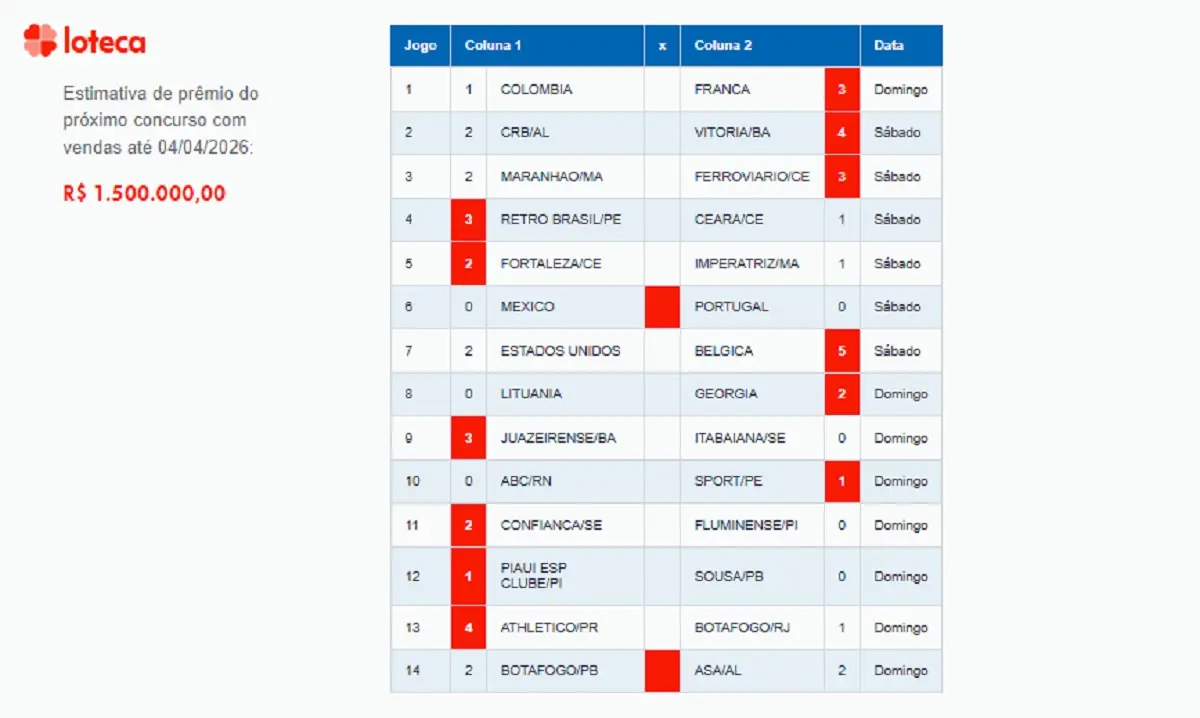This screenshot has height=718, width=1200.
Task: Click the prize amount R$ 1.500.000,00
Action: (144, 194)
